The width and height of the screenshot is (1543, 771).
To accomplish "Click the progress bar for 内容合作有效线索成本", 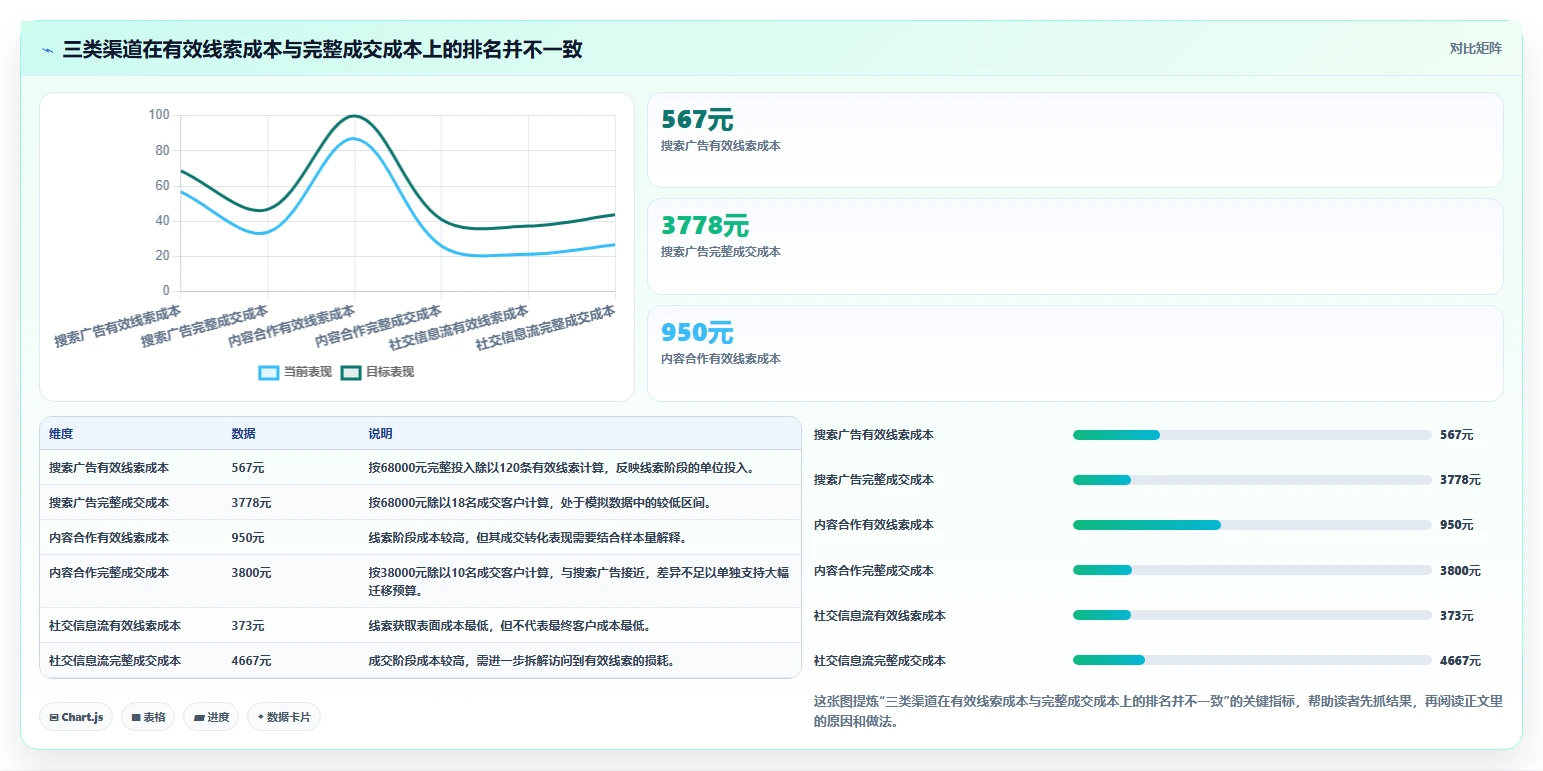I will [1252, 525].
